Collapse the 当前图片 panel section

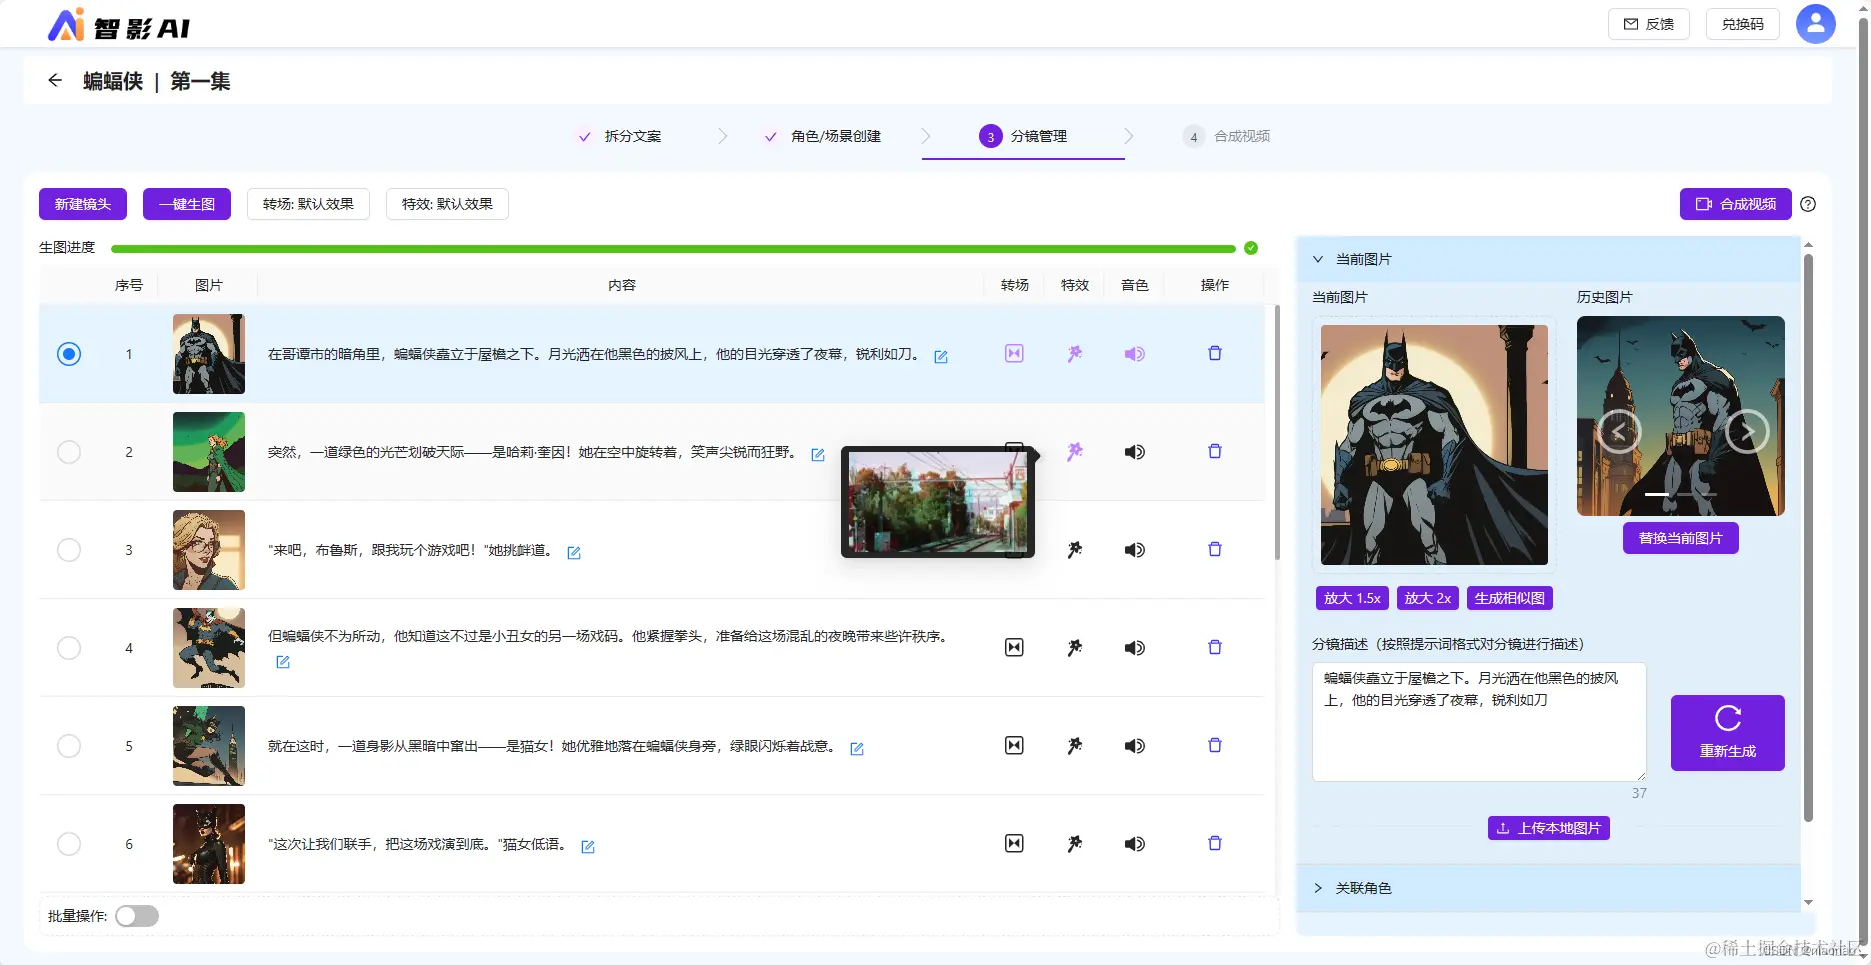pos(1318,259)
